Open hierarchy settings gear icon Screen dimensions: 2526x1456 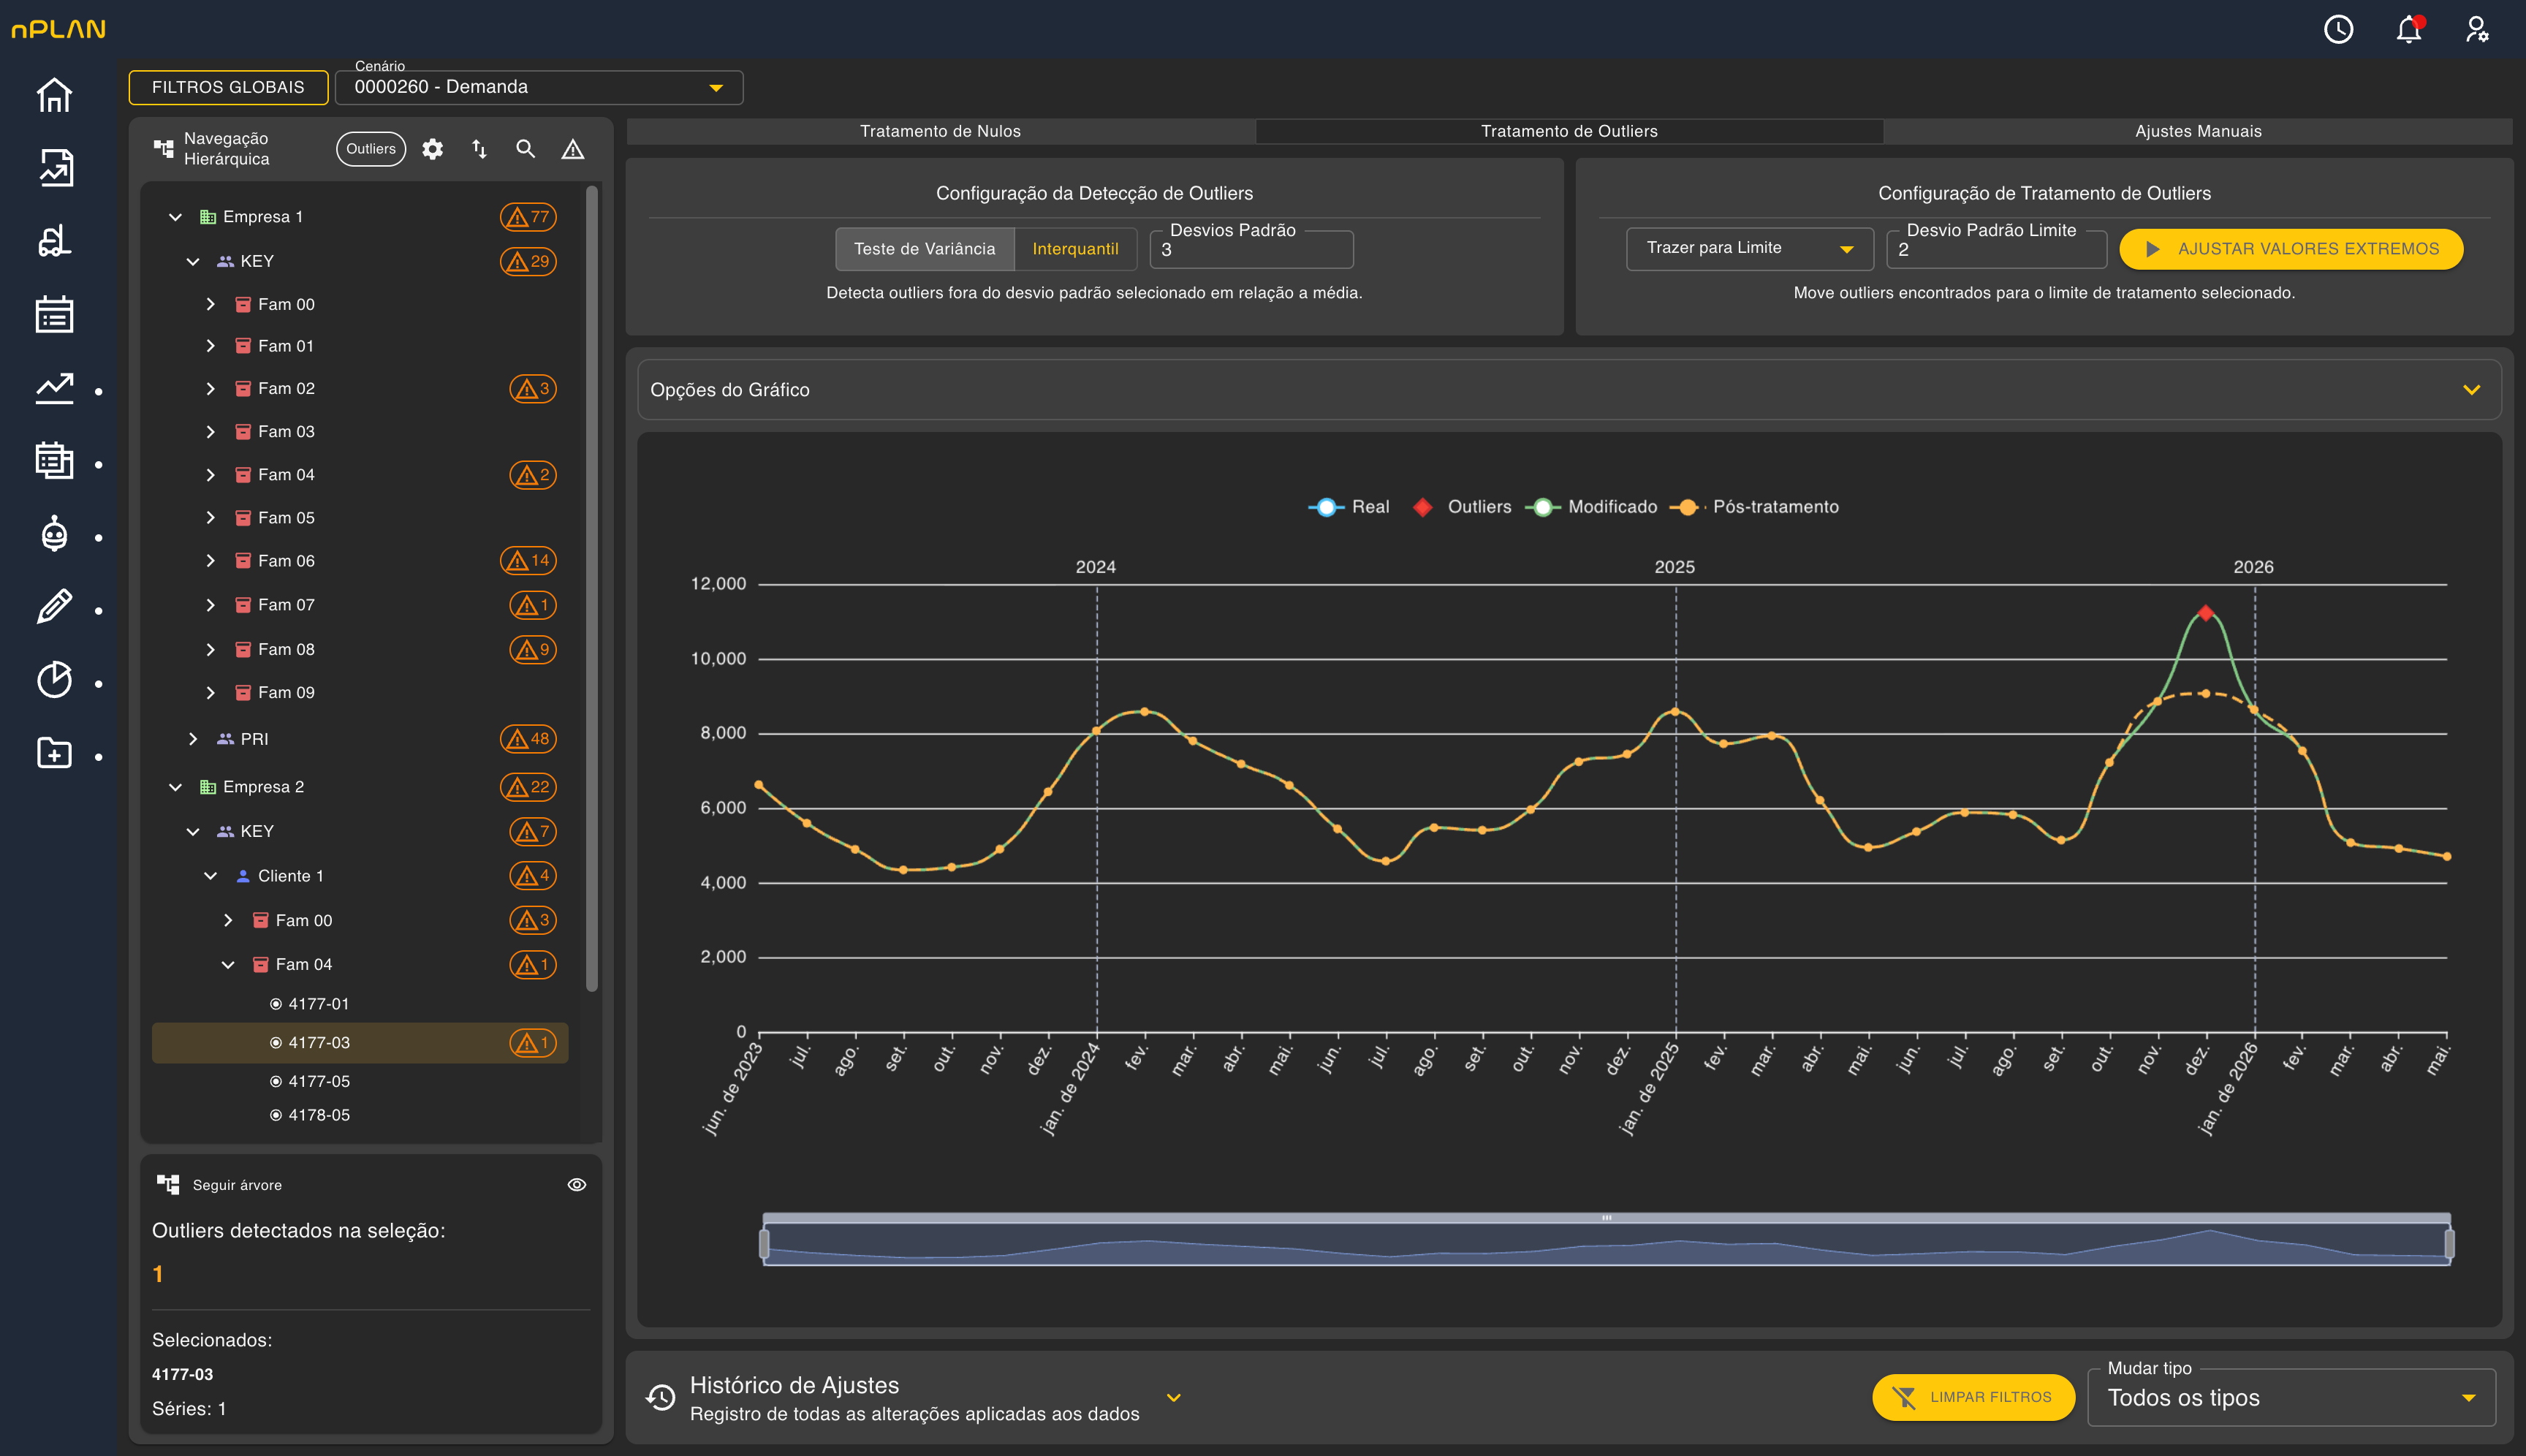click(432, 149)
